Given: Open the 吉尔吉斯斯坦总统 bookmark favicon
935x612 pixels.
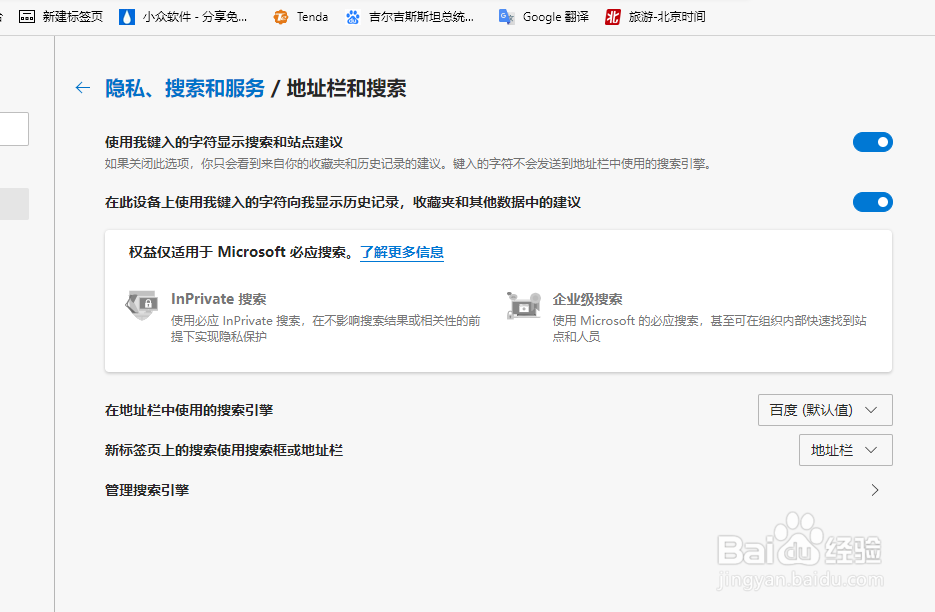Looking at the screenshot, I should coord(352,17).
